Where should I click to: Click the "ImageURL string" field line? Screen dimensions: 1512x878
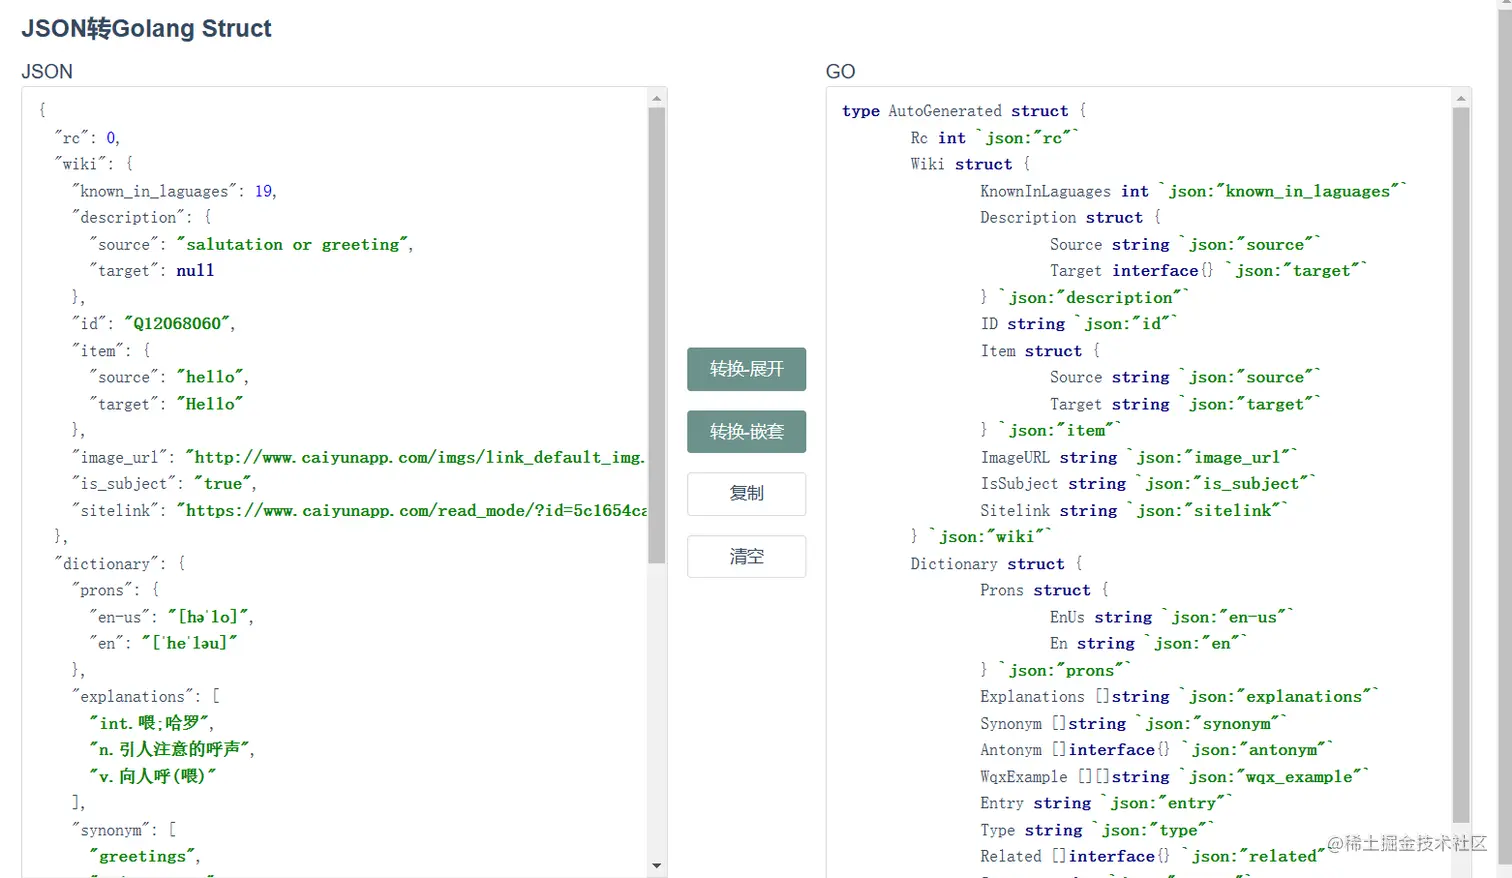(1138, 457)
